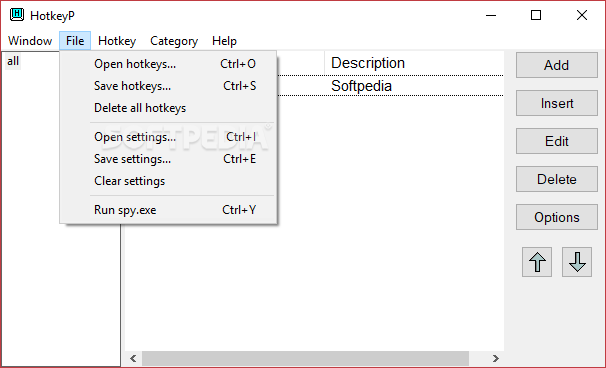Minimize the HotkeyP window
The width and height of the screenshot is (606, 368).
pos(491,15)
